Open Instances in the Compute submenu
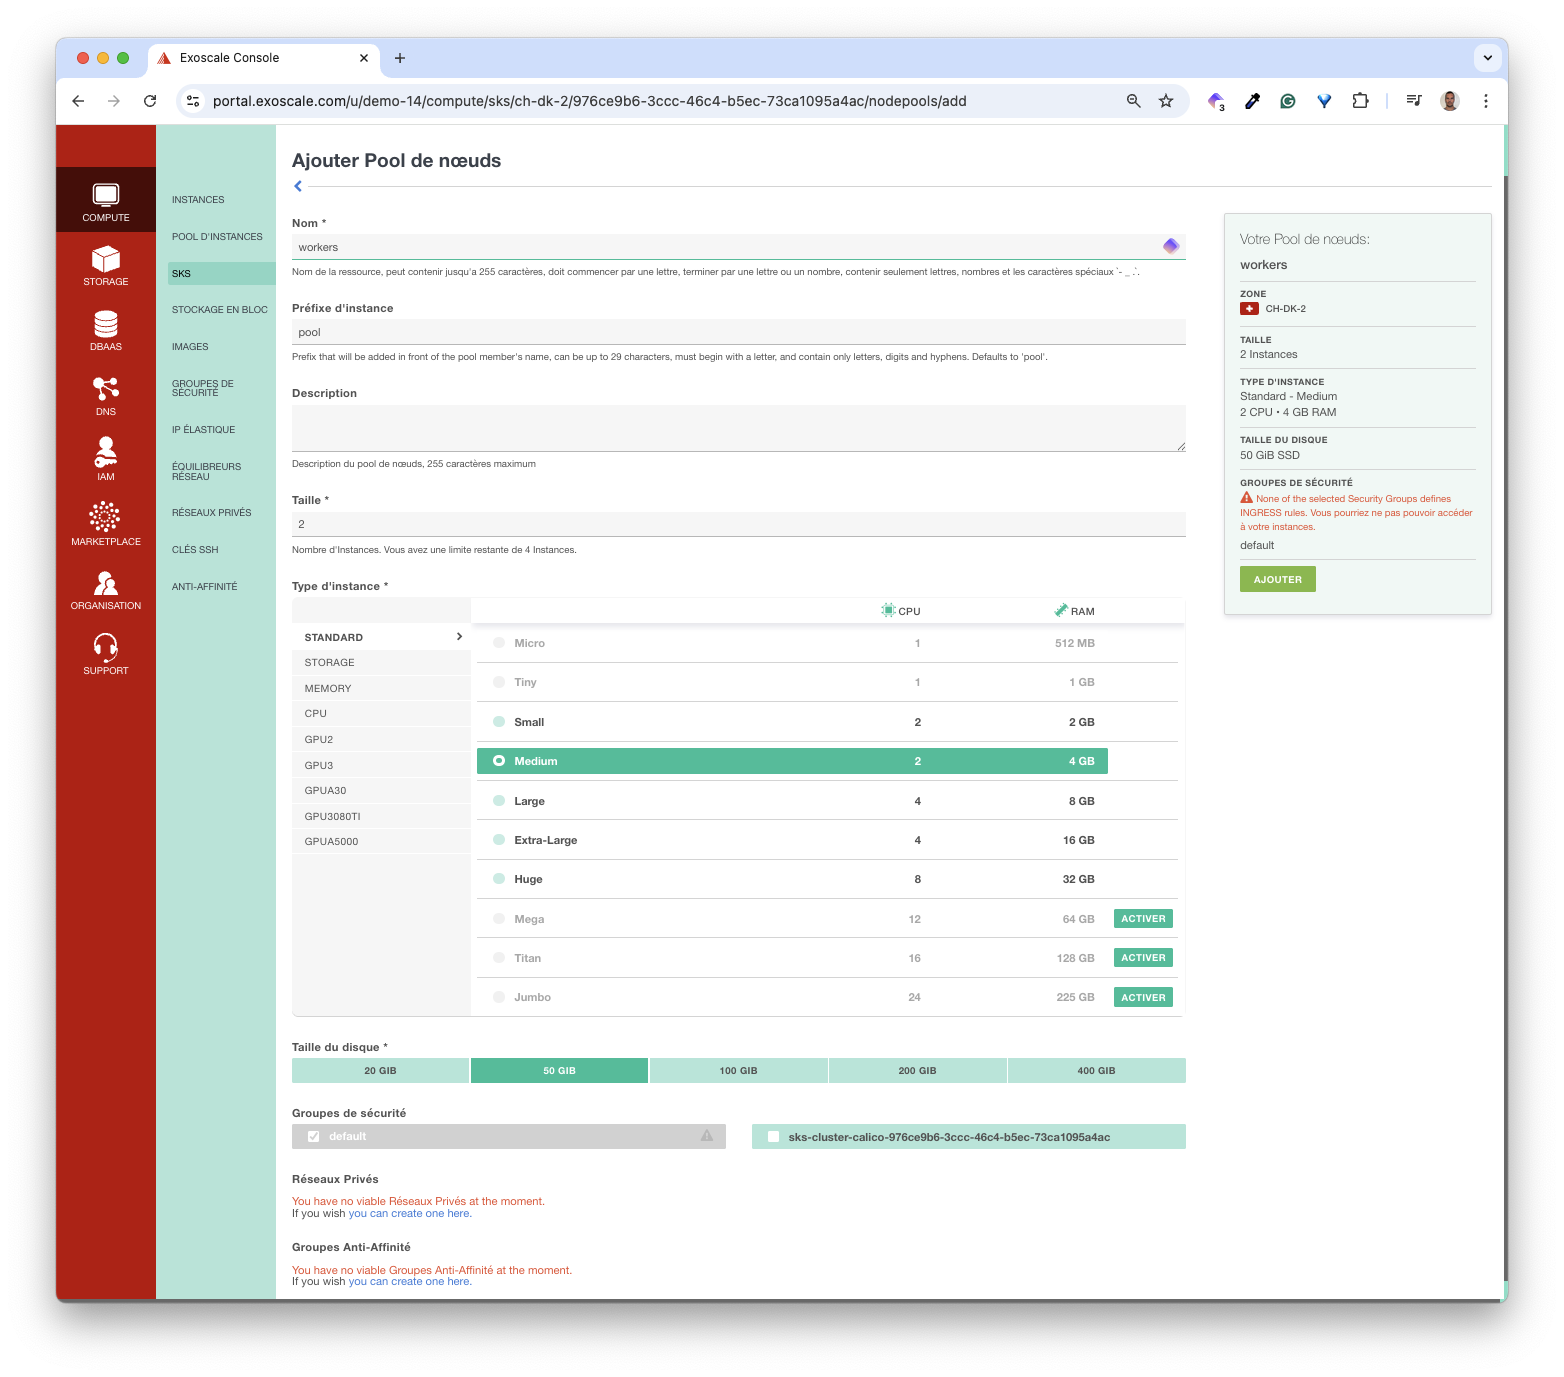 198,200
